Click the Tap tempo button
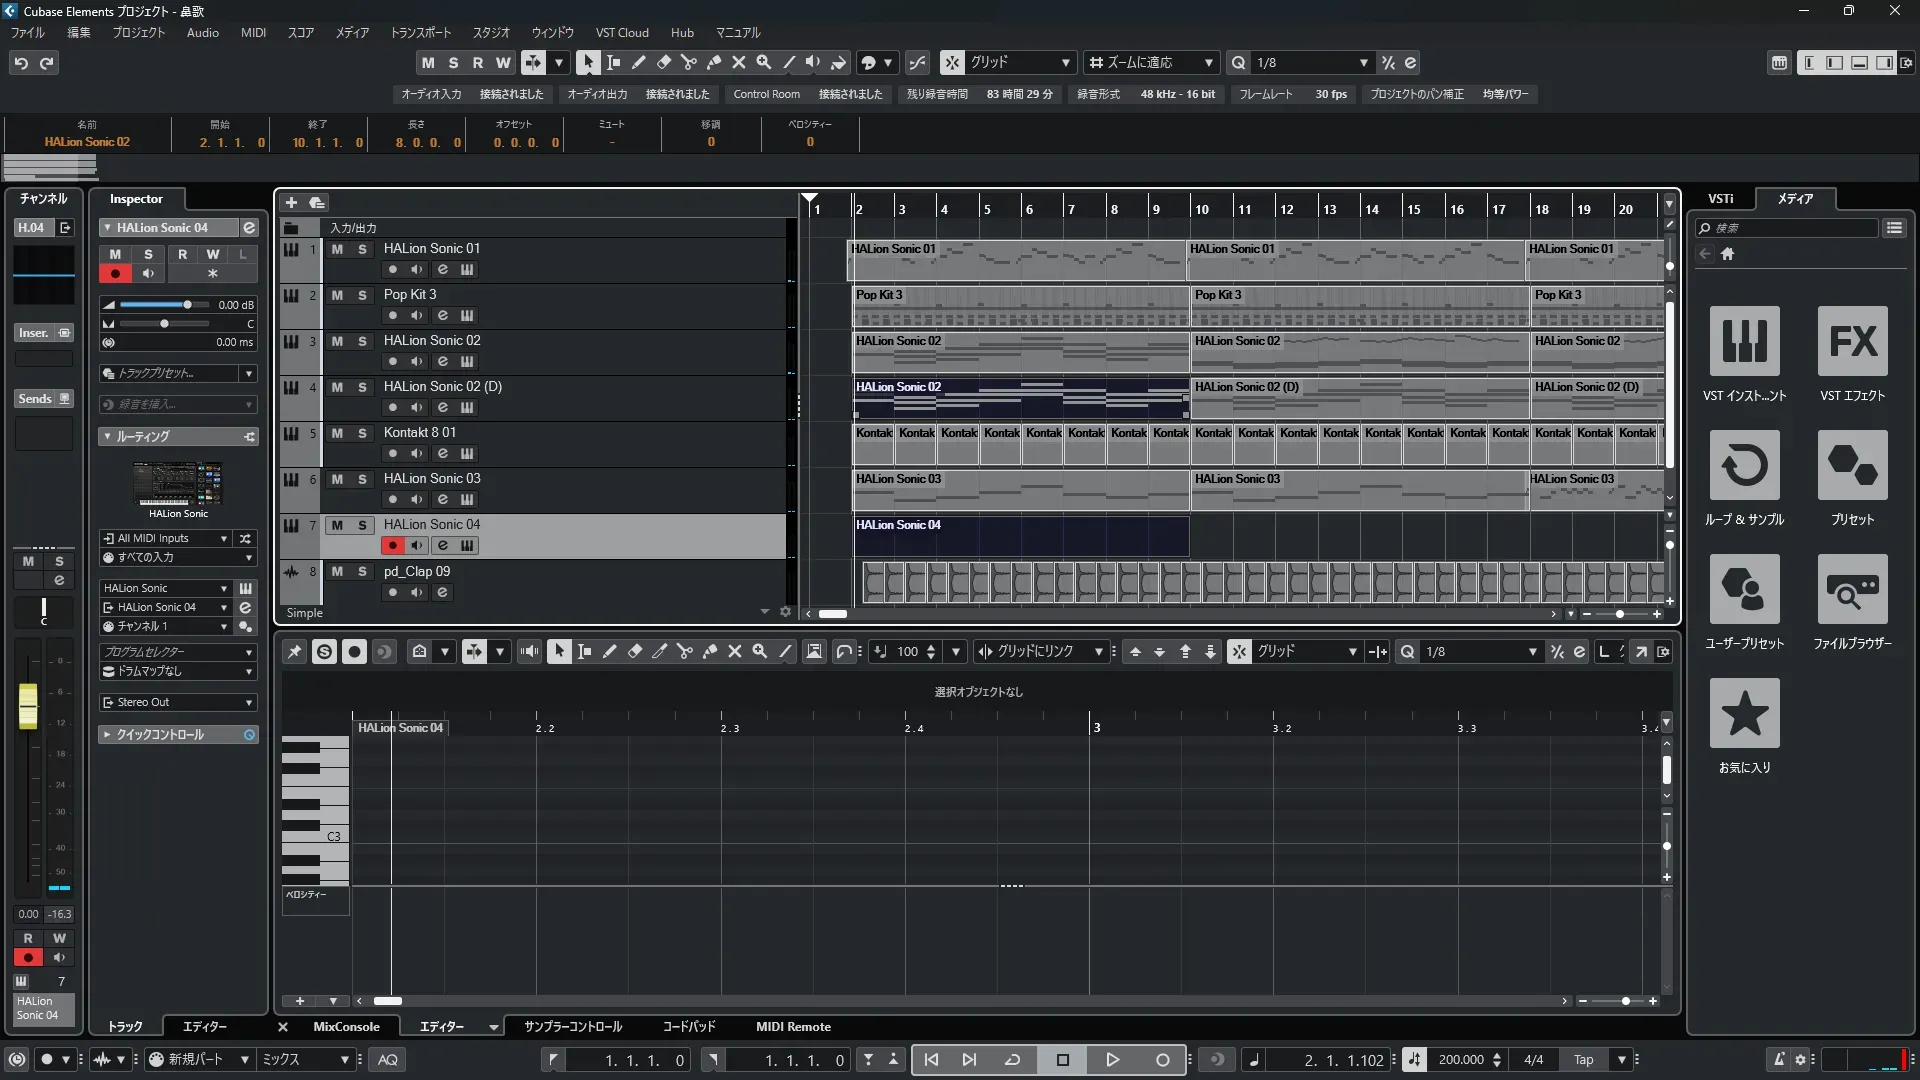The image size is (1920, 1080). pos(1583,1059)
